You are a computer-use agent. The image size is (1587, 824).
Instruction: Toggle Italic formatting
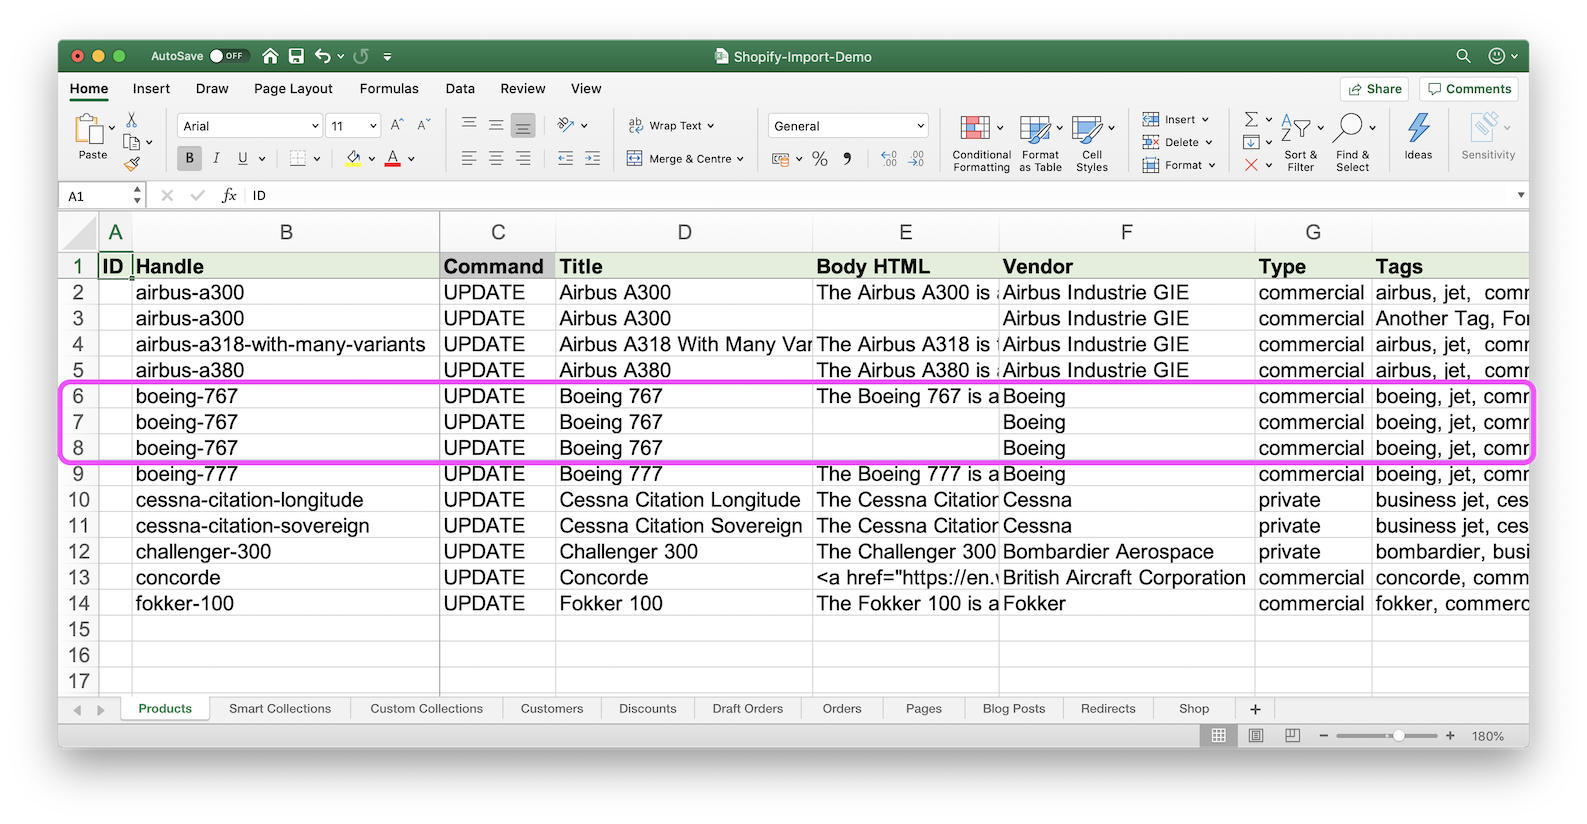coord(216,158)
